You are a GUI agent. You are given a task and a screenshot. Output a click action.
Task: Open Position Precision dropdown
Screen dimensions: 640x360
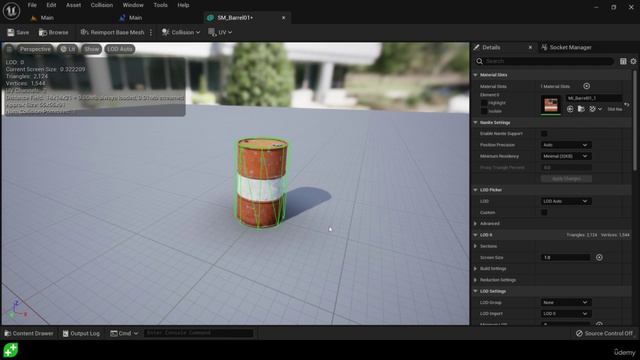[x=566, y=145]
